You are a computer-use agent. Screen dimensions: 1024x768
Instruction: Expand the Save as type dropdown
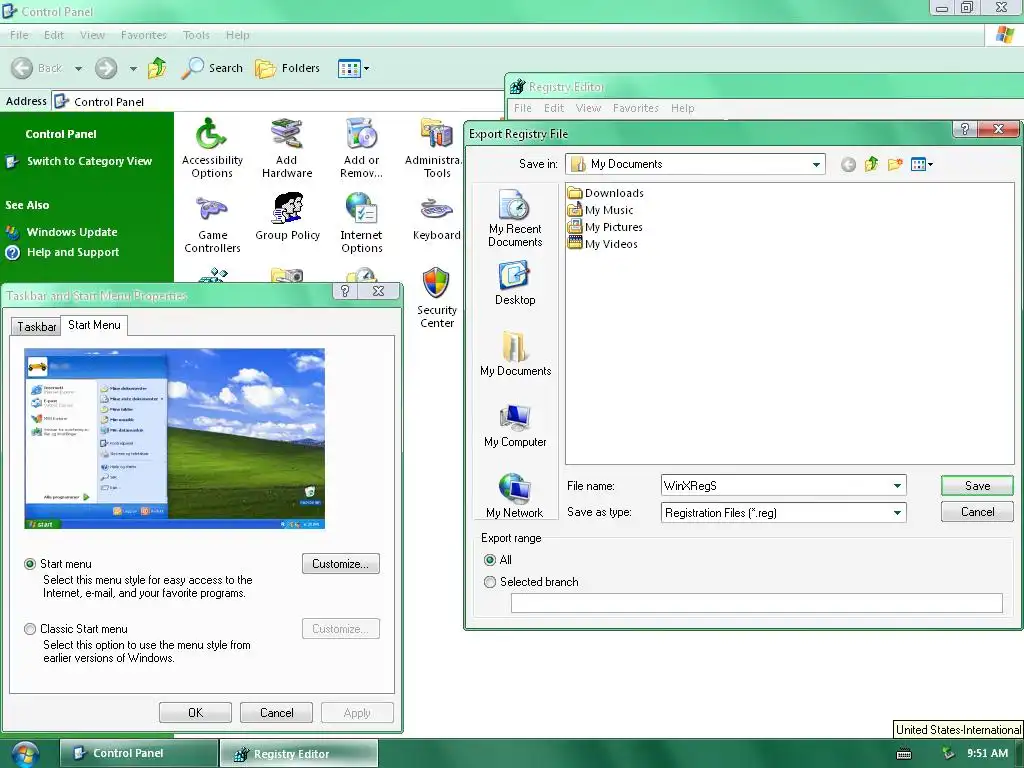pos(897,513)
